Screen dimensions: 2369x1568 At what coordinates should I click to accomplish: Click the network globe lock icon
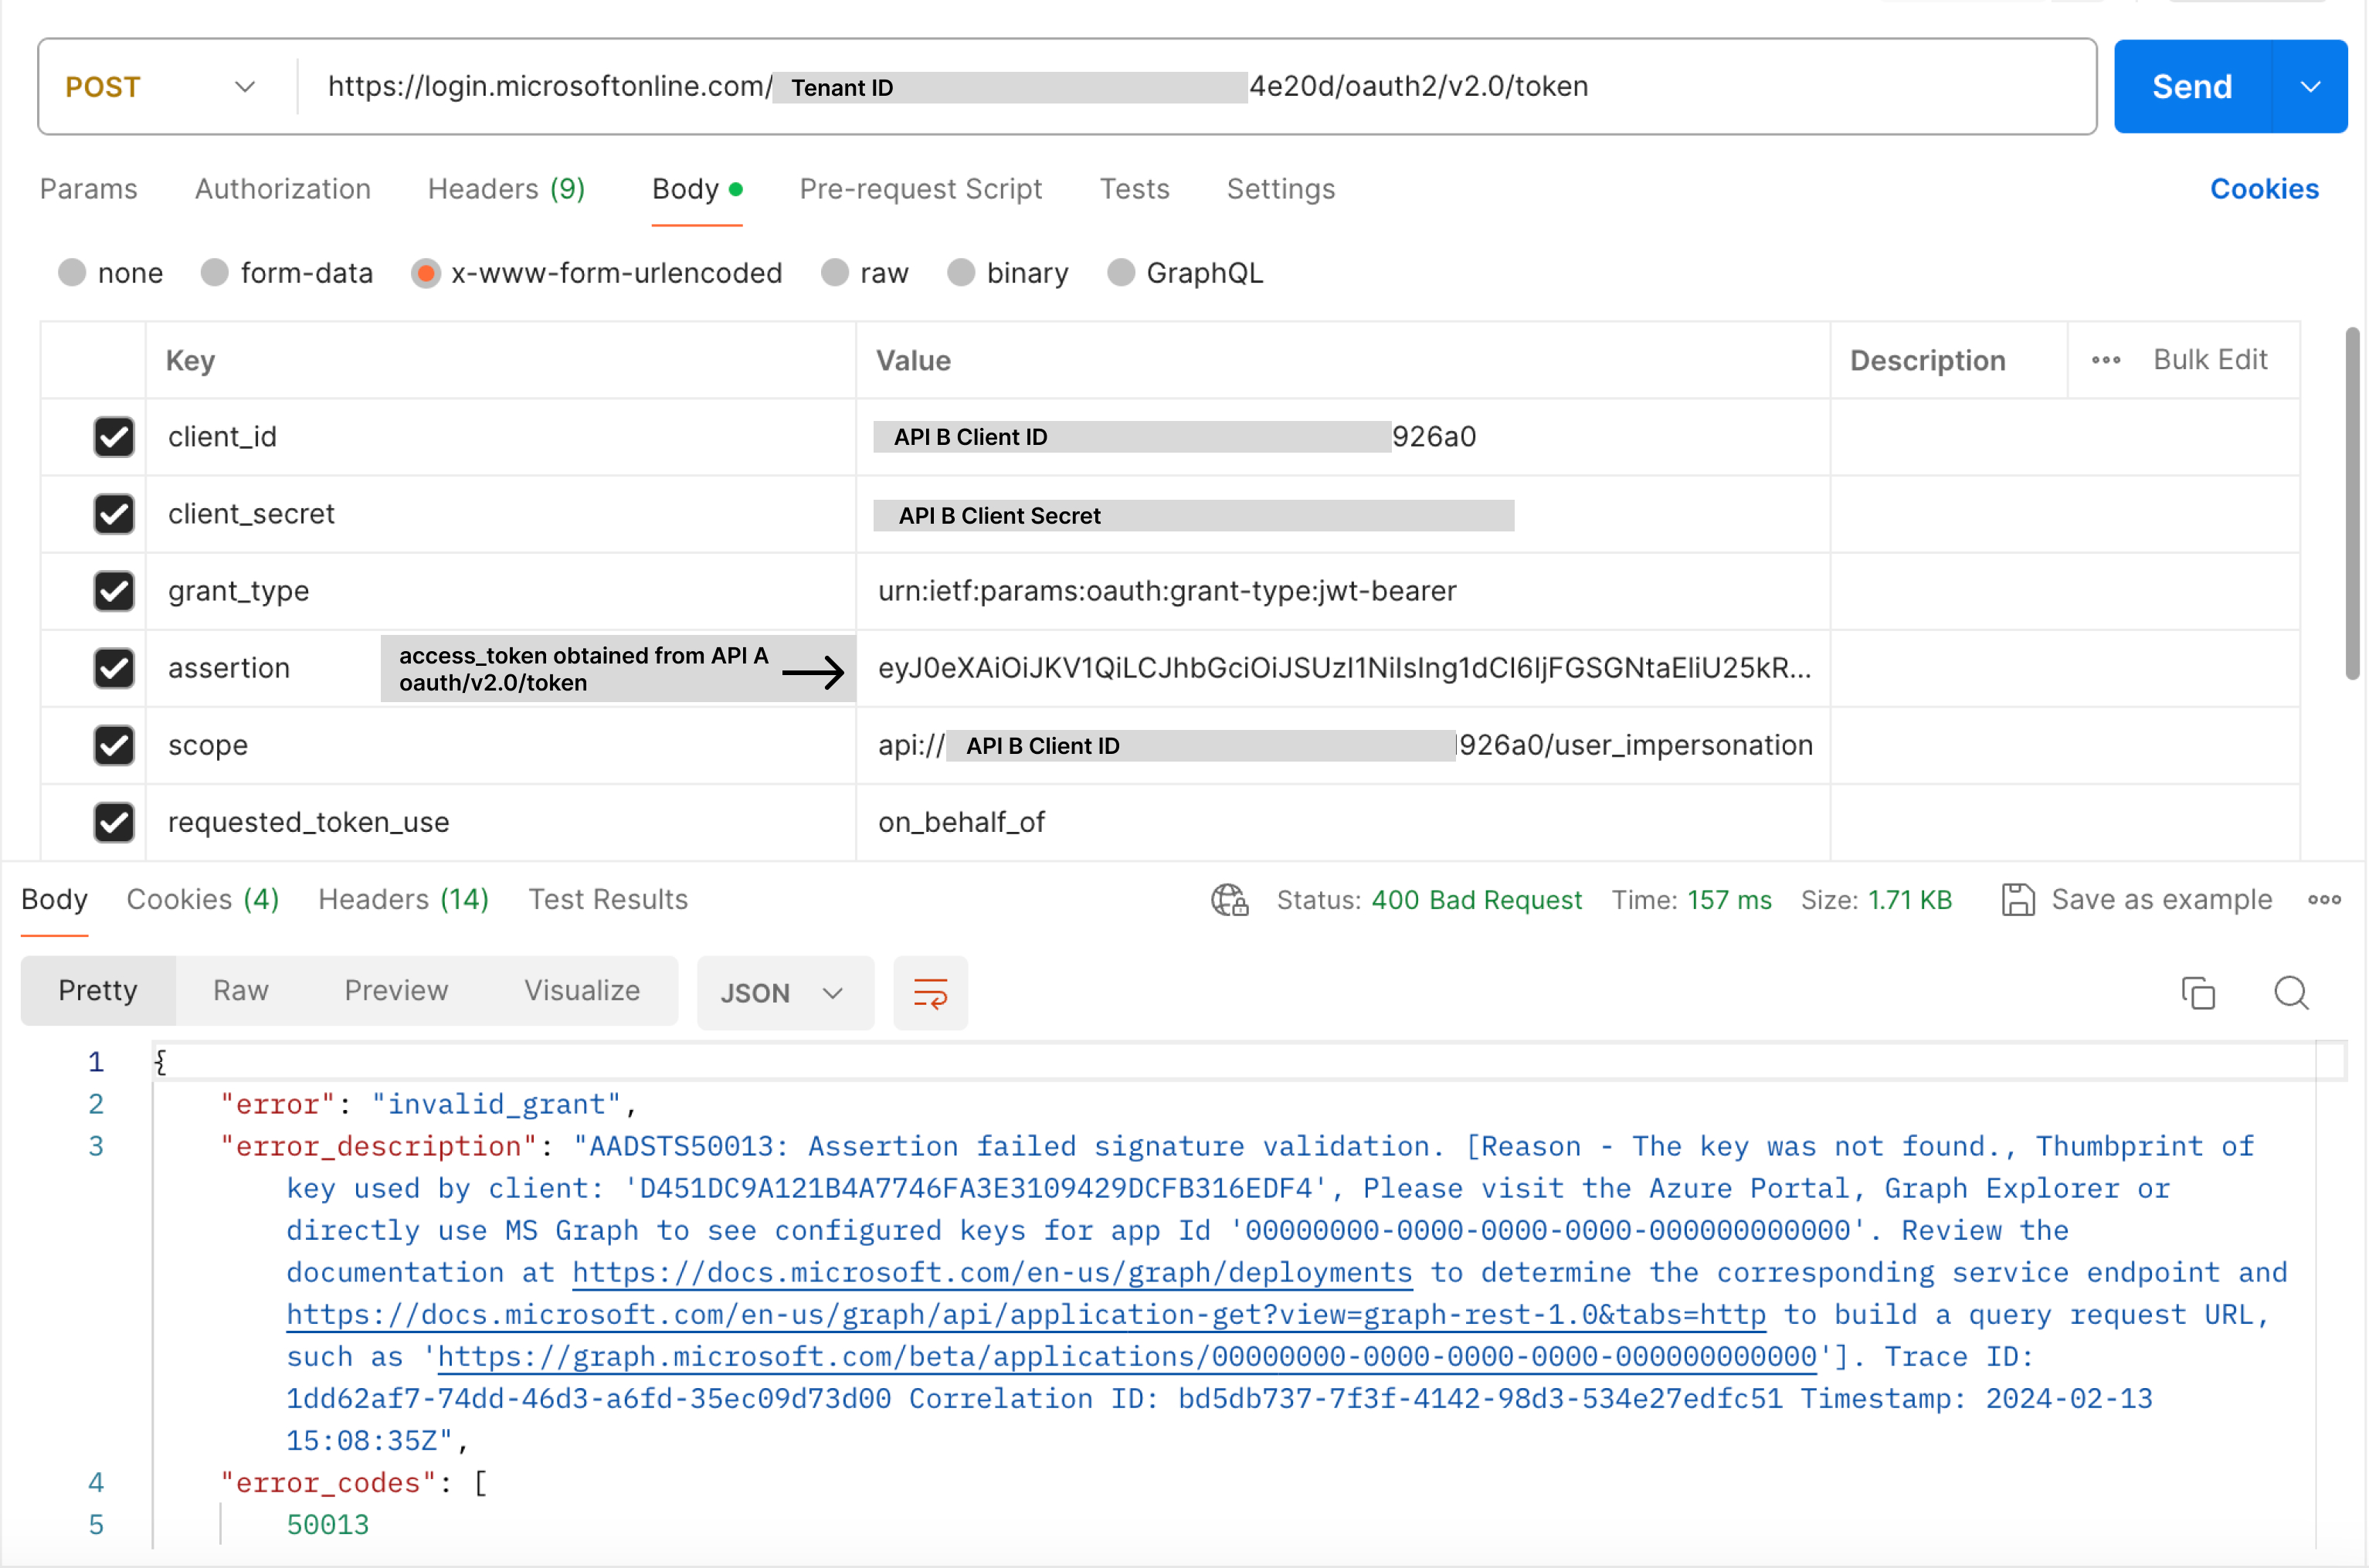click(x=1229, y=900)
